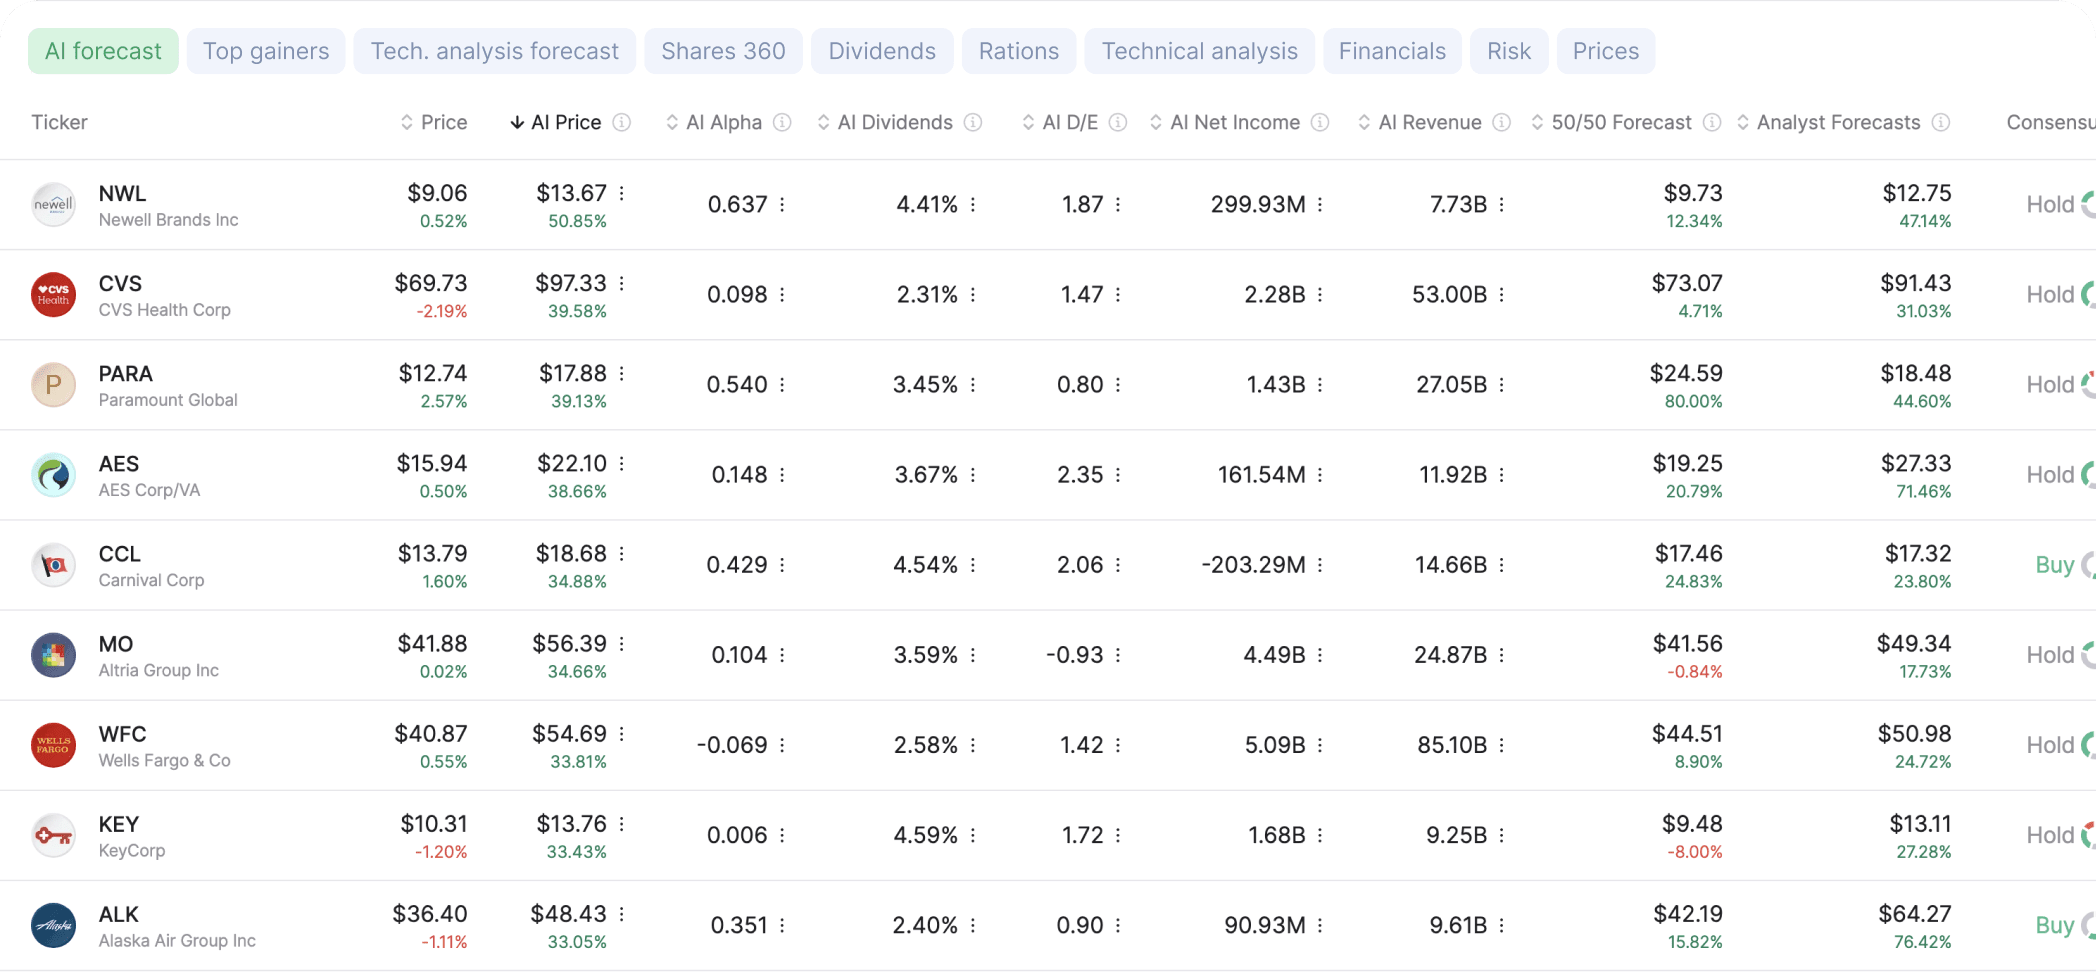Switch to Technical analysis tab
This screenshot has height=976, width=2096.
1200,51
